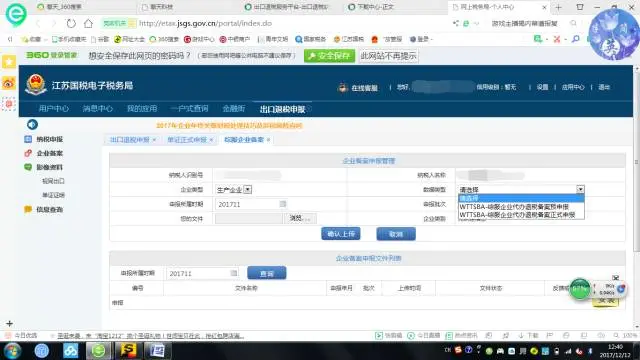
Task: Click the orange 2017 announcement link
Action: coord(229,125)
